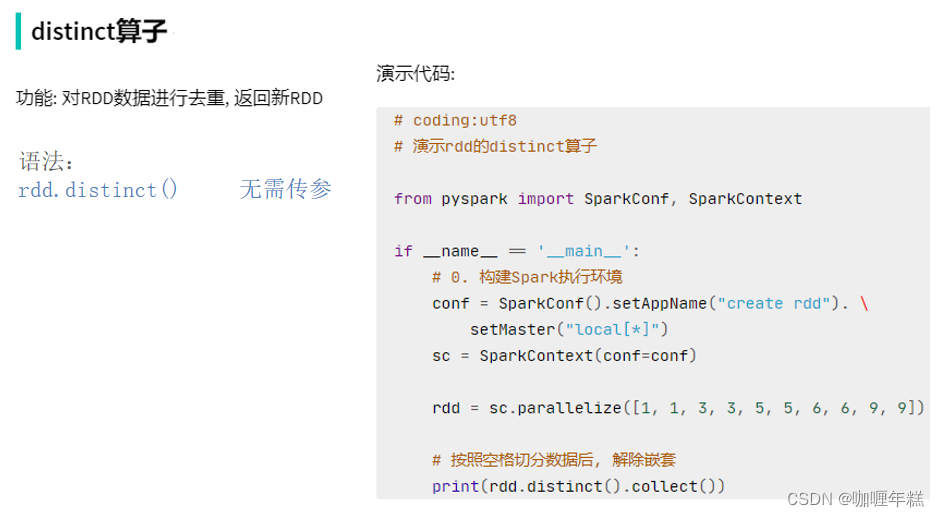
Task: Click the '# 演示rdd的distinct算子' comment
Action: (x=495, y=146)
